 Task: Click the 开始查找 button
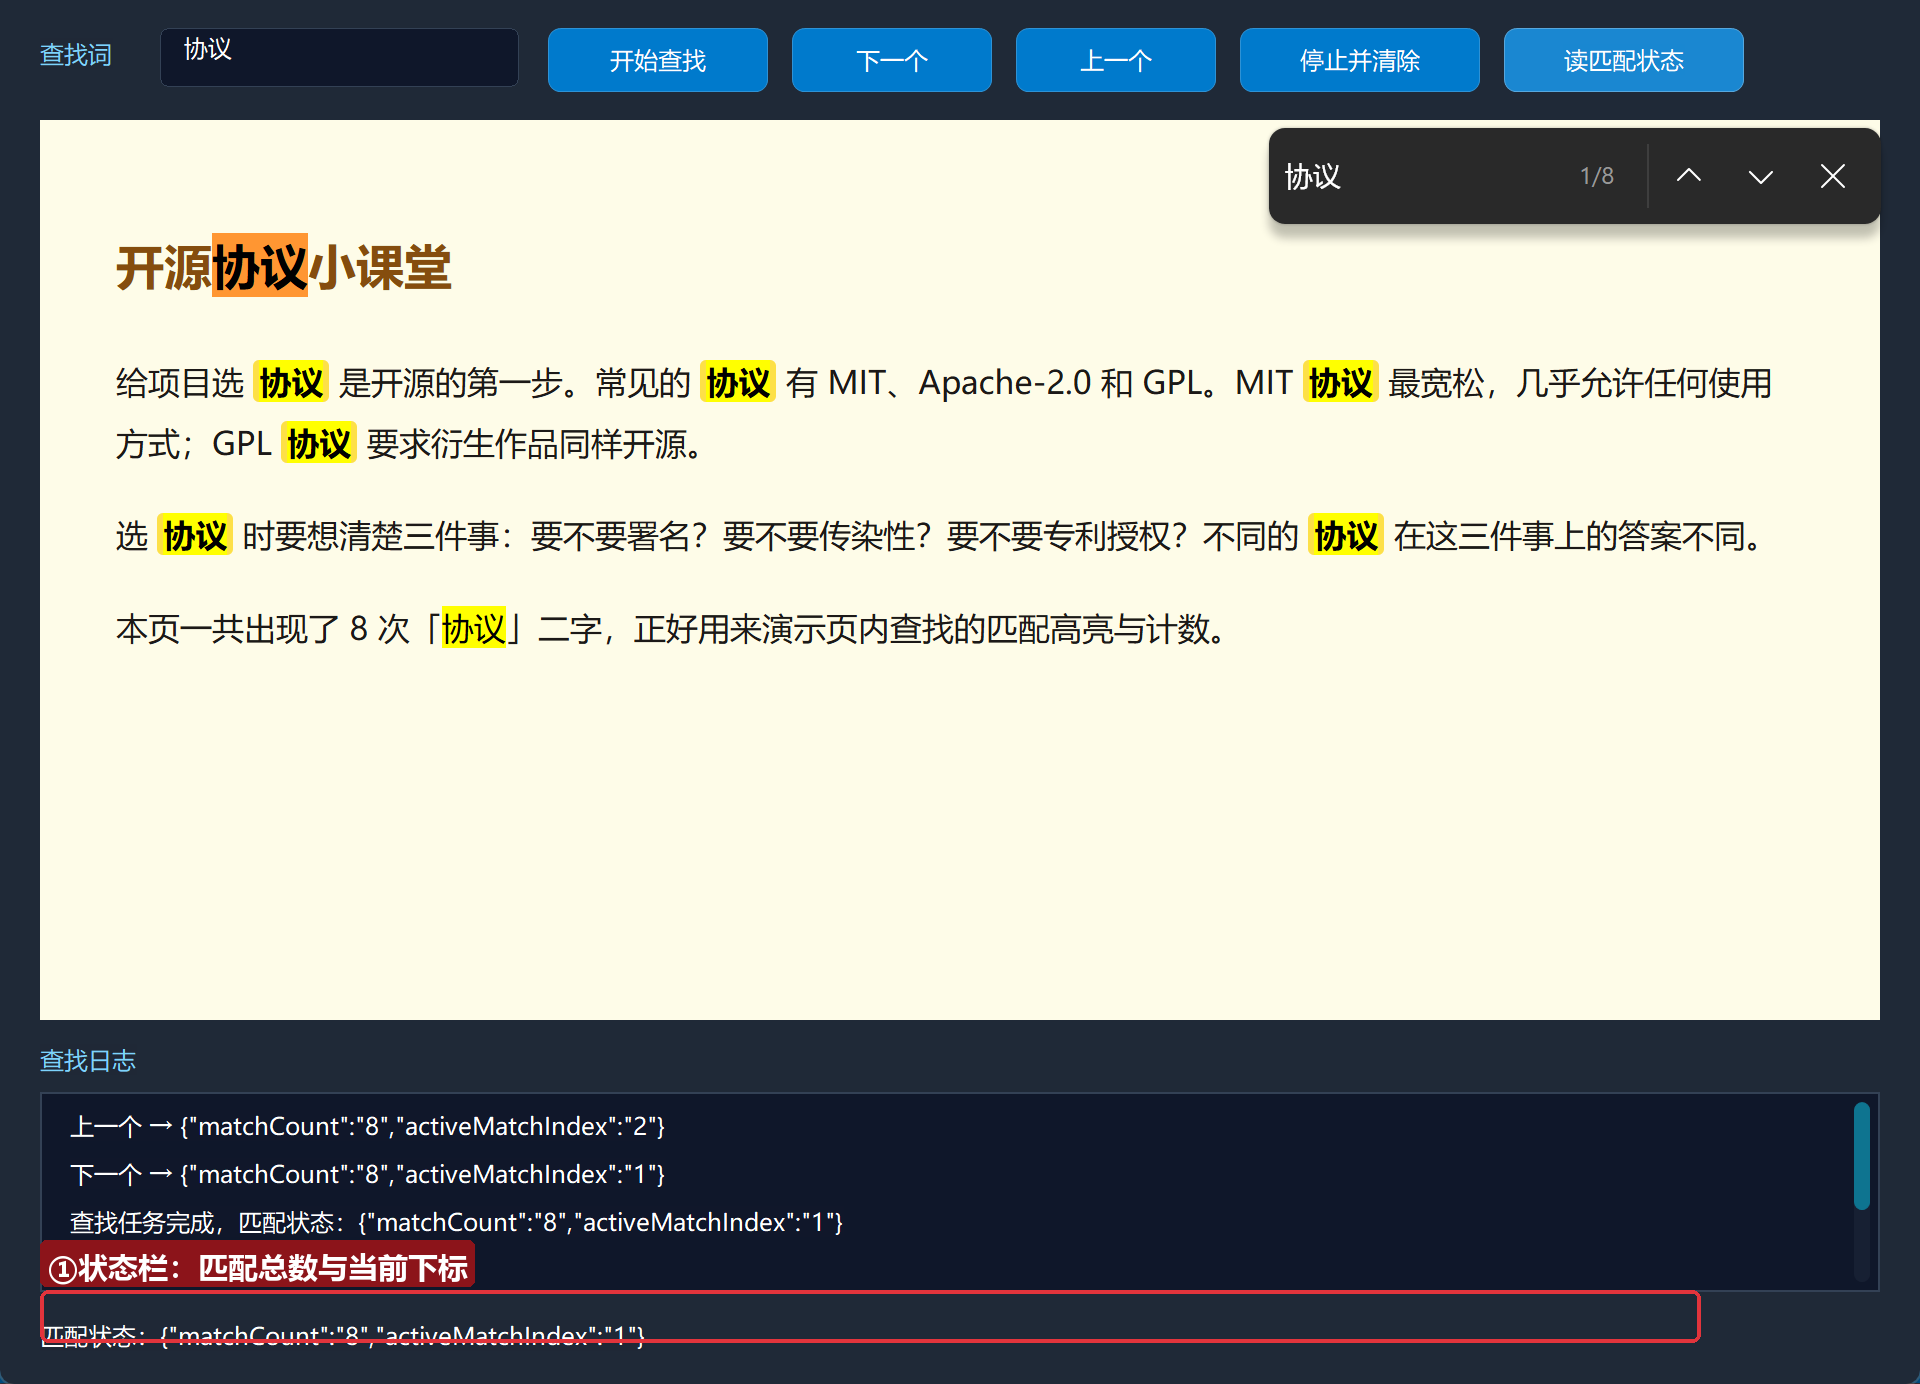(x=658, y=60)
